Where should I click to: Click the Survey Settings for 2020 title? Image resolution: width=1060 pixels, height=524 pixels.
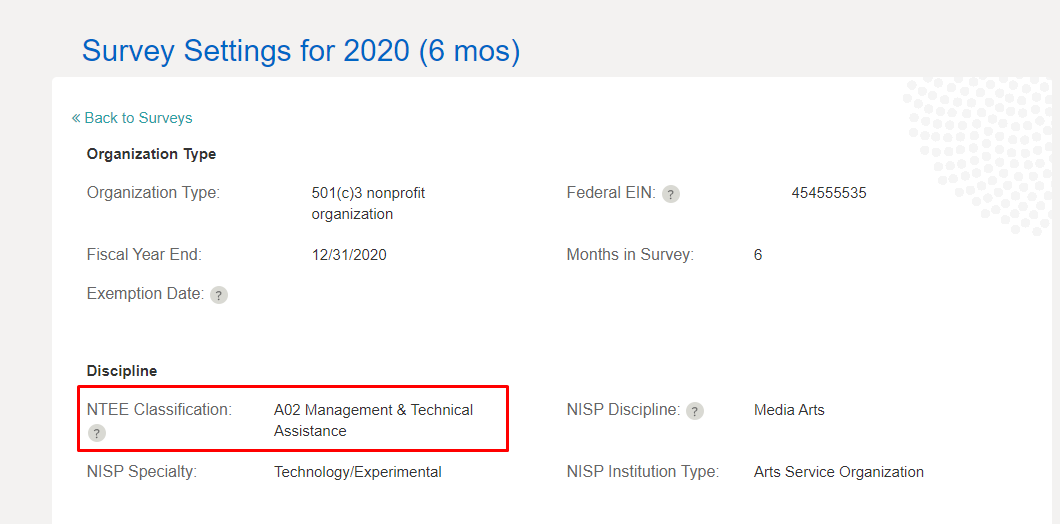click(301, 51)
